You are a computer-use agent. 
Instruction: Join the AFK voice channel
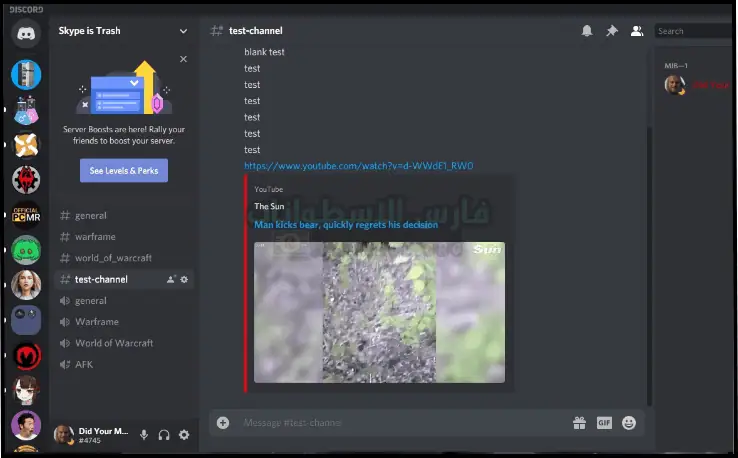[84, 364]
